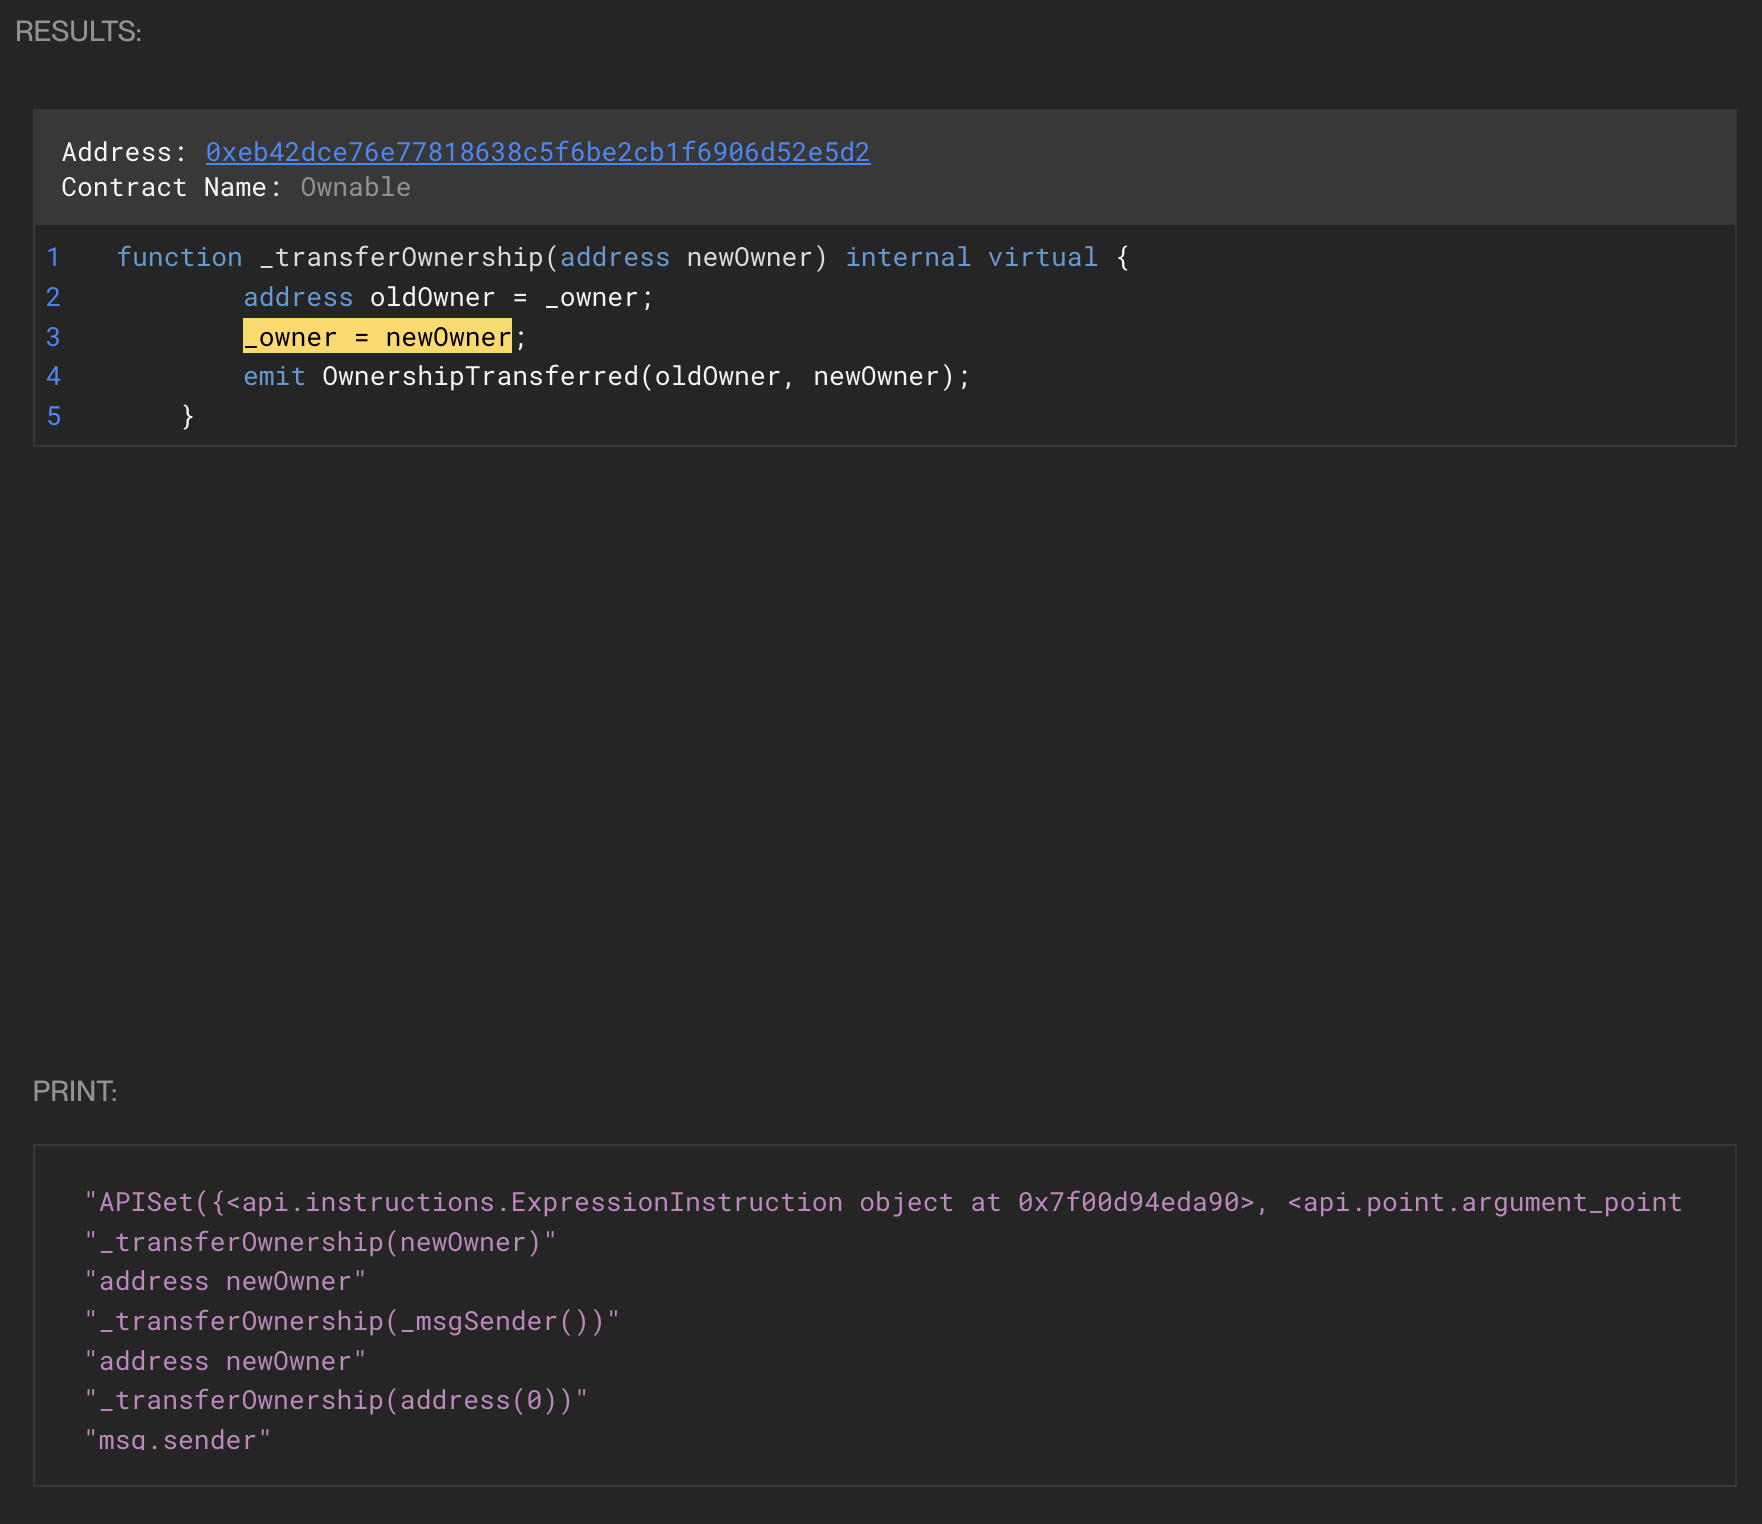Screen dimensions: 1762x1524
Task: Click the "function" keyword on code line 1
Action: tap(179, 257)
